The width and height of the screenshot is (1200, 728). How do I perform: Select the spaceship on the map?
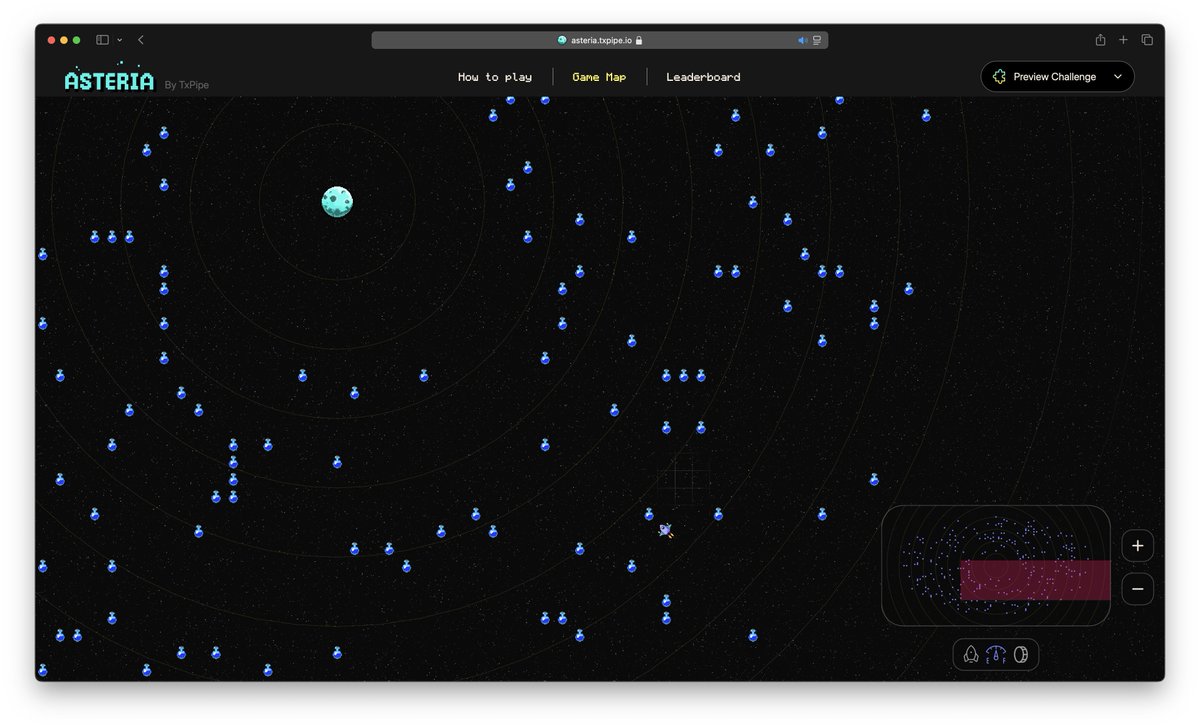point(666,530)
